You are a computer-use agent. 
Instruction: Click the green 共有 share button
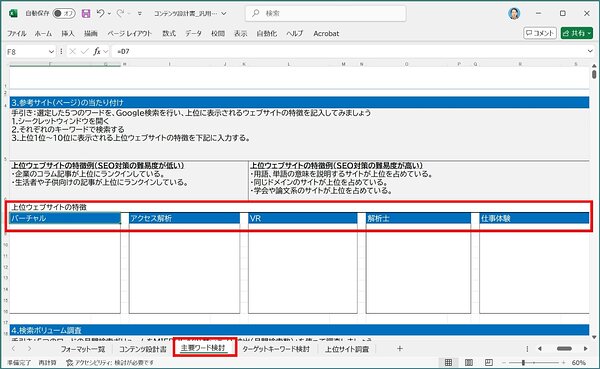tap(577, 33)
